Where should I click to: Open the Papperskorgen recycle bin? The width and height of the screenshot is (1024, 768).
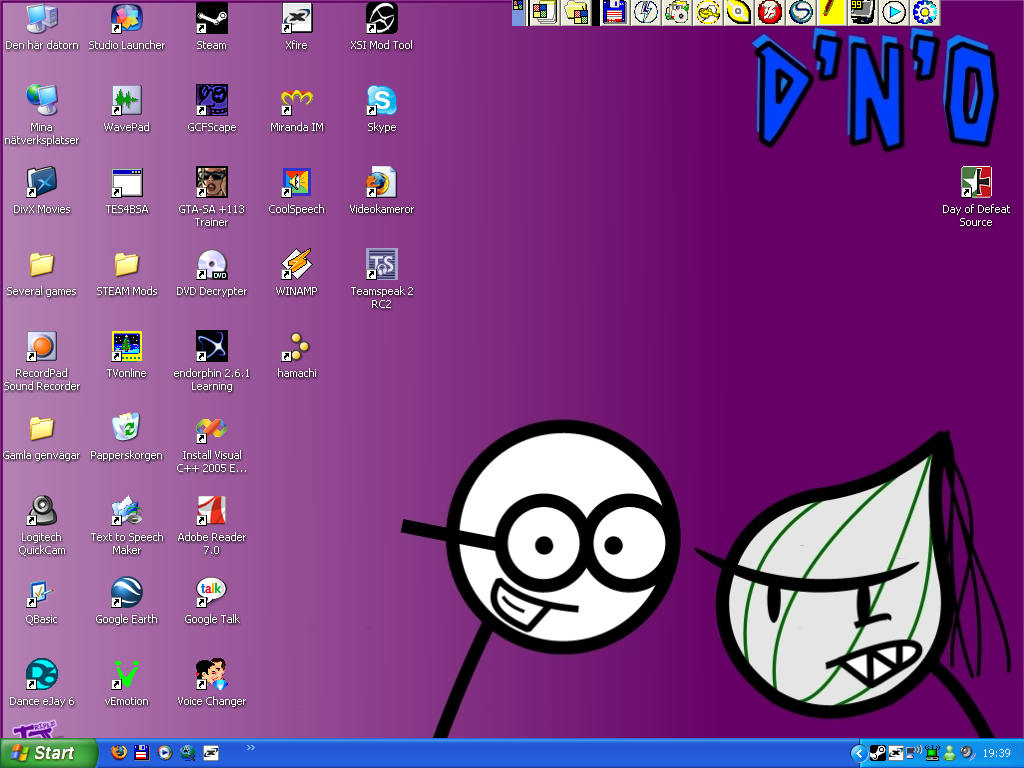pyautogui.click(x=126, y=428)
